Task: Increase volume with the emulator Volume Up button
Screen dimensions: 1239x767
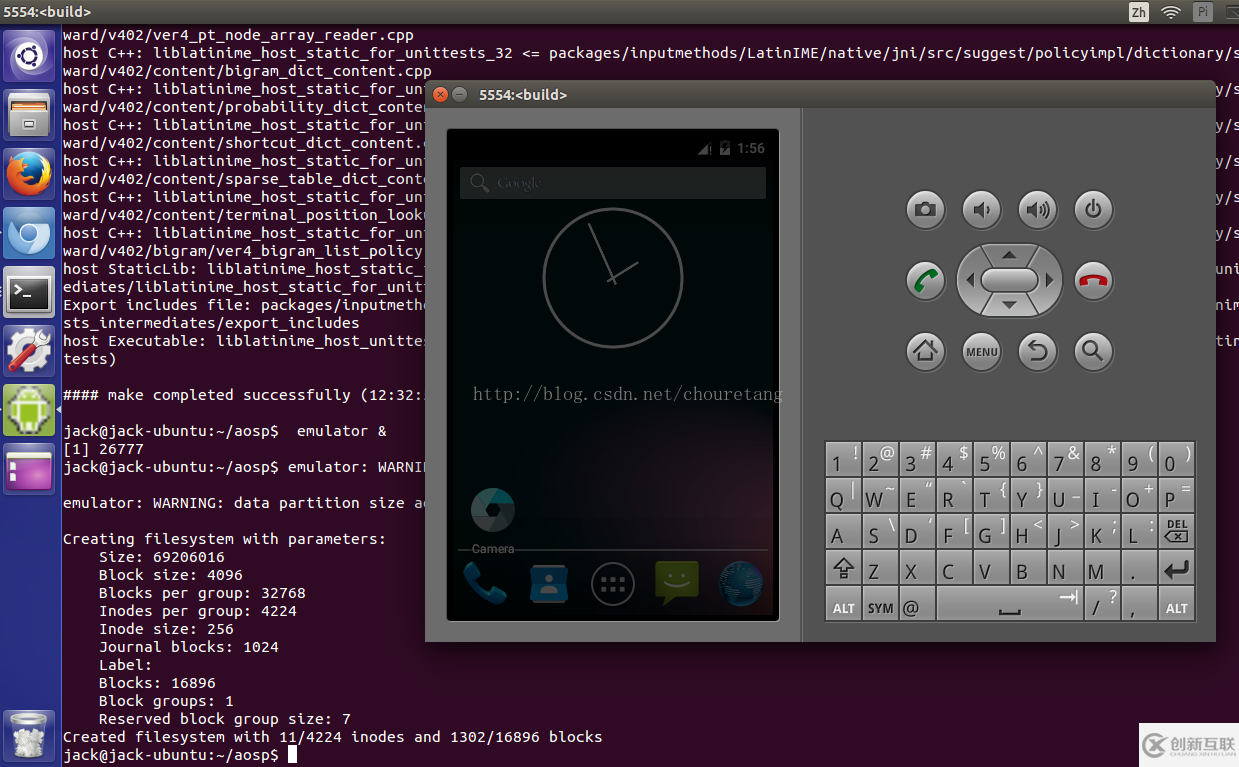Action: 1037,210
